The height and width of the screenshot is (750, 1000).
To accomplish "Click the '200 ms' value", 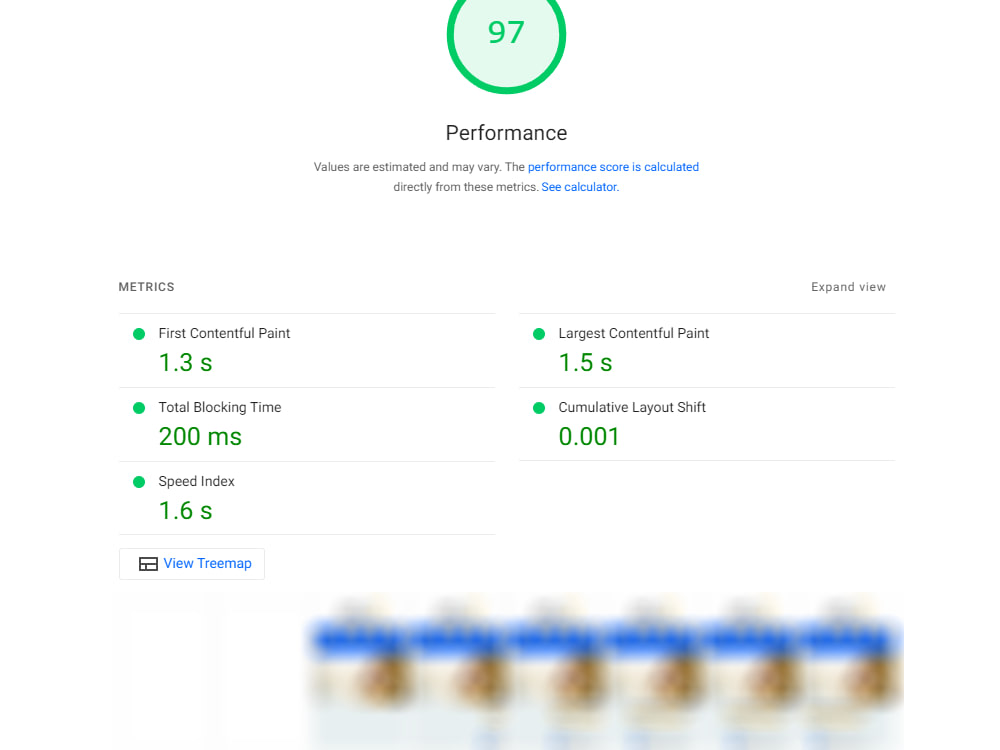I will pos(200,437).
